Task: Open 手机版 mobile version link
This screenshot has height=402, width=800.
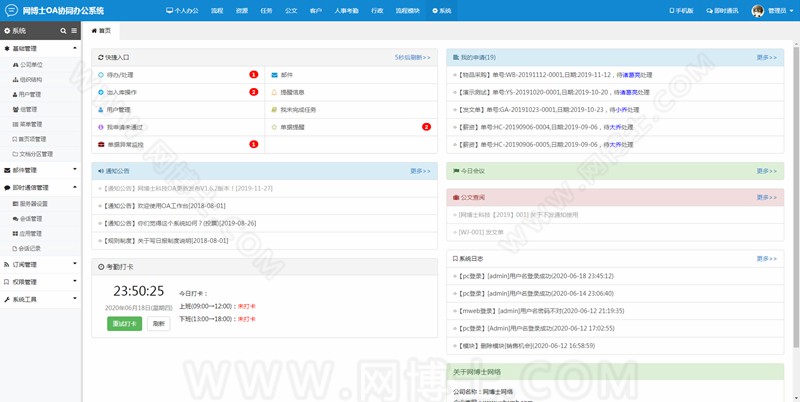Action: coord(682,11)
